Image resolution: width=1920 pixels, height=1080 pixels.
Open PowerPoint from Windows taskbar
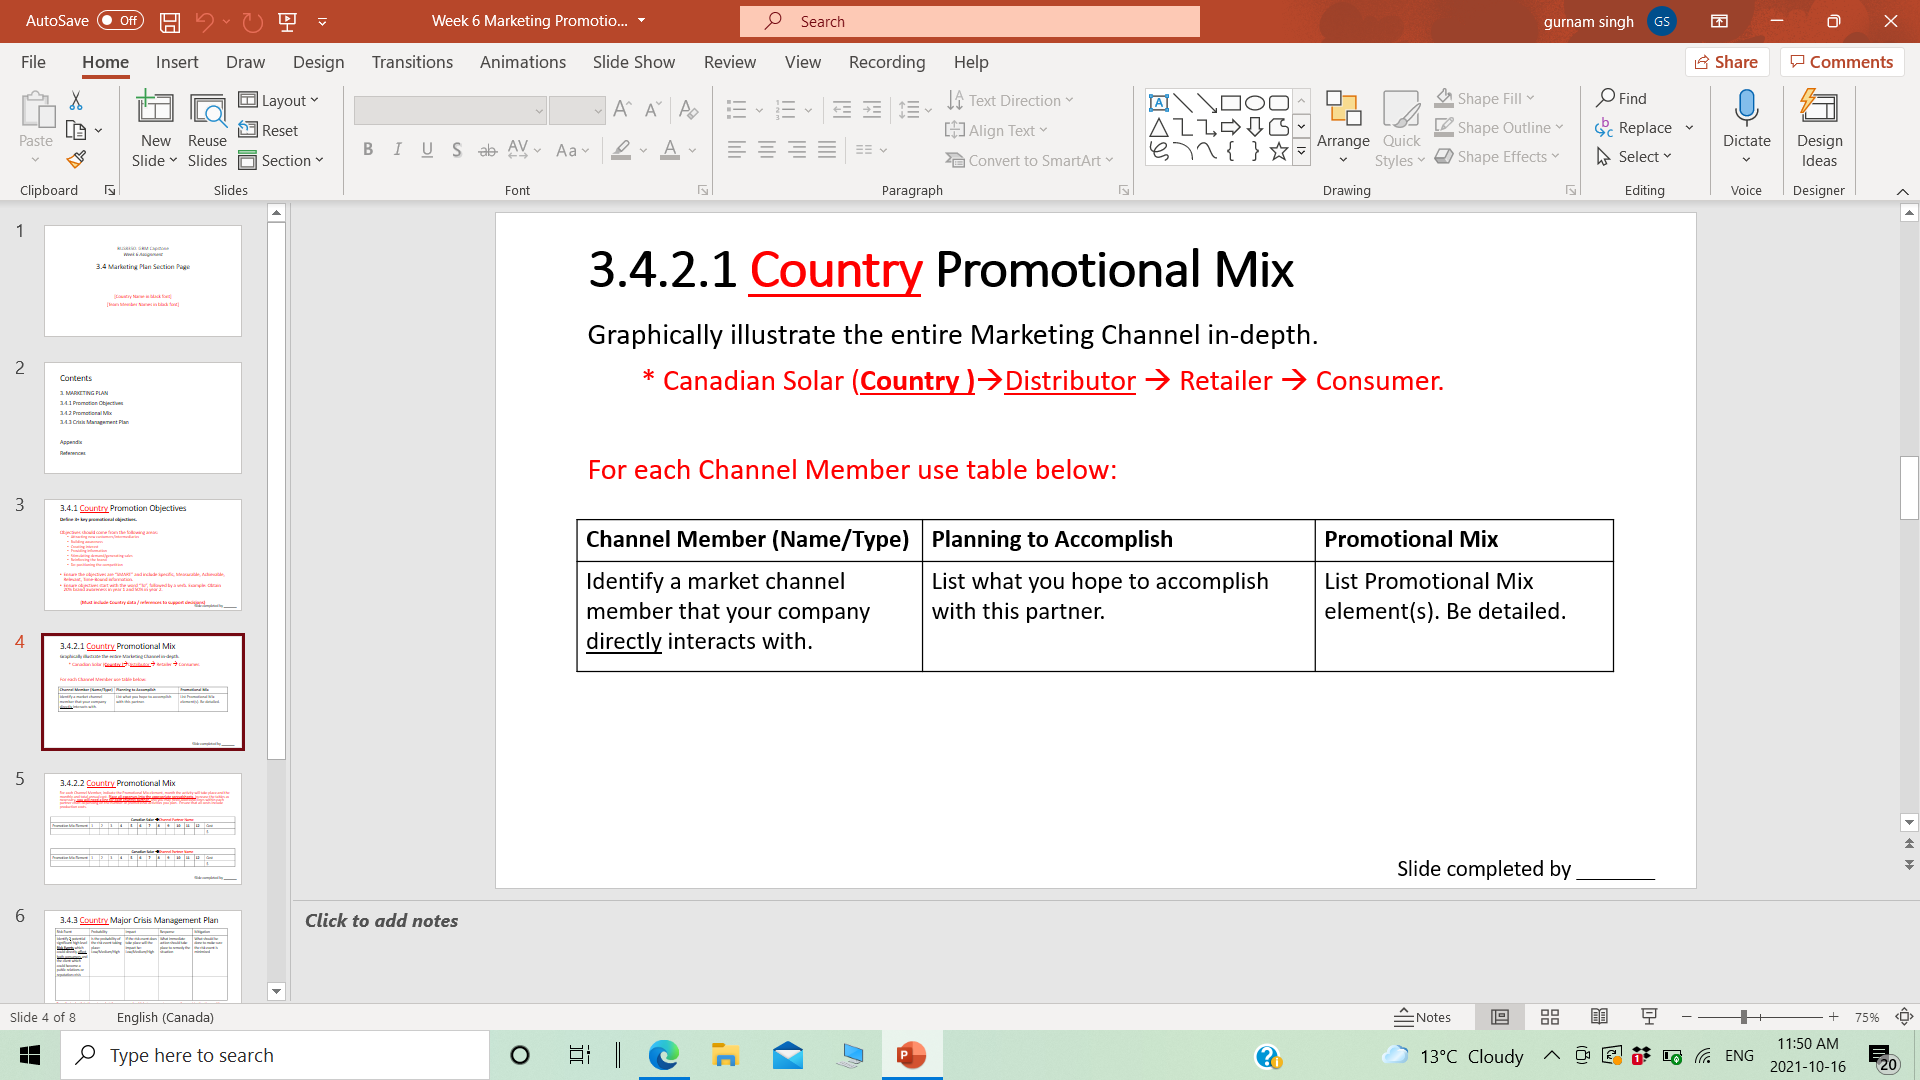(x=911, y=1055)
